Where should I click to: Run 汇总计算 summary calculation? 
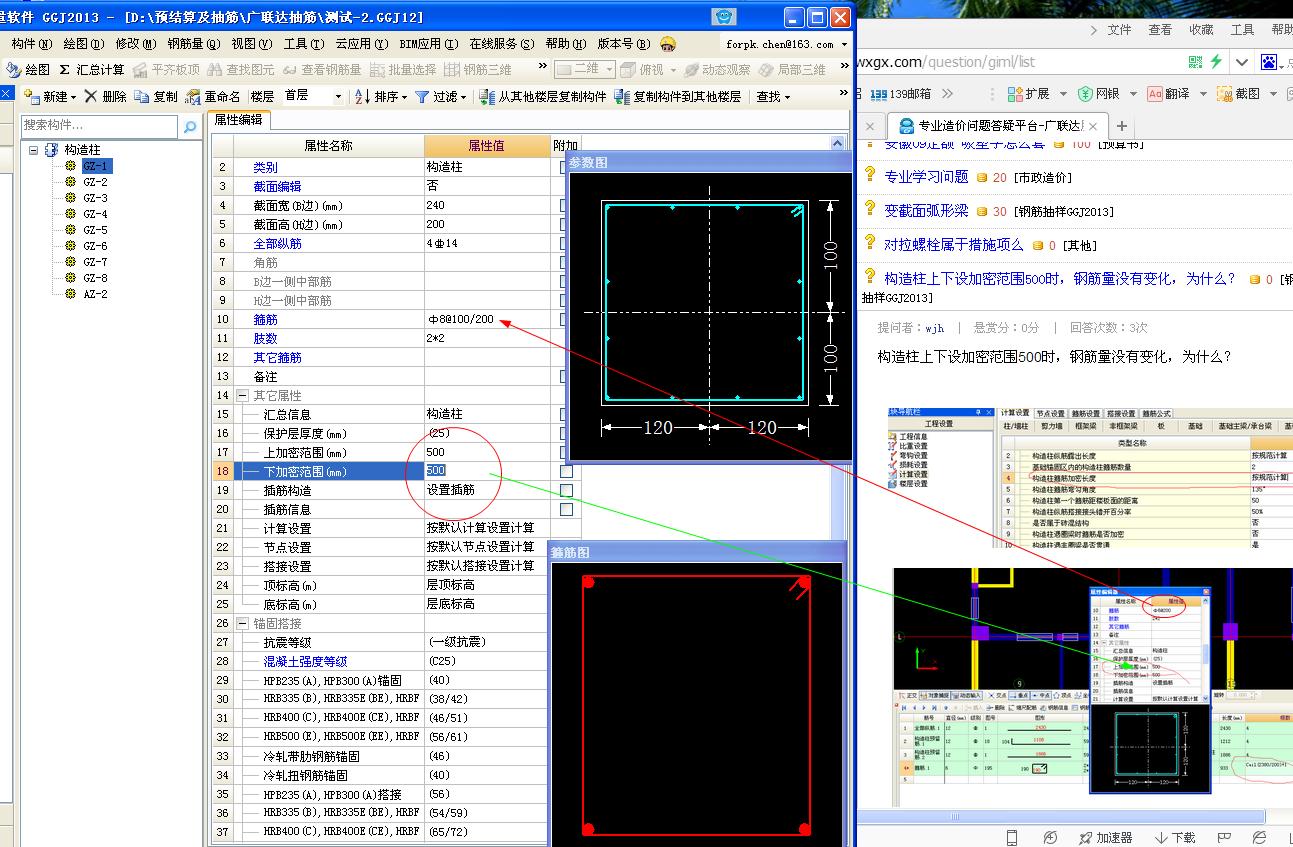92,70
